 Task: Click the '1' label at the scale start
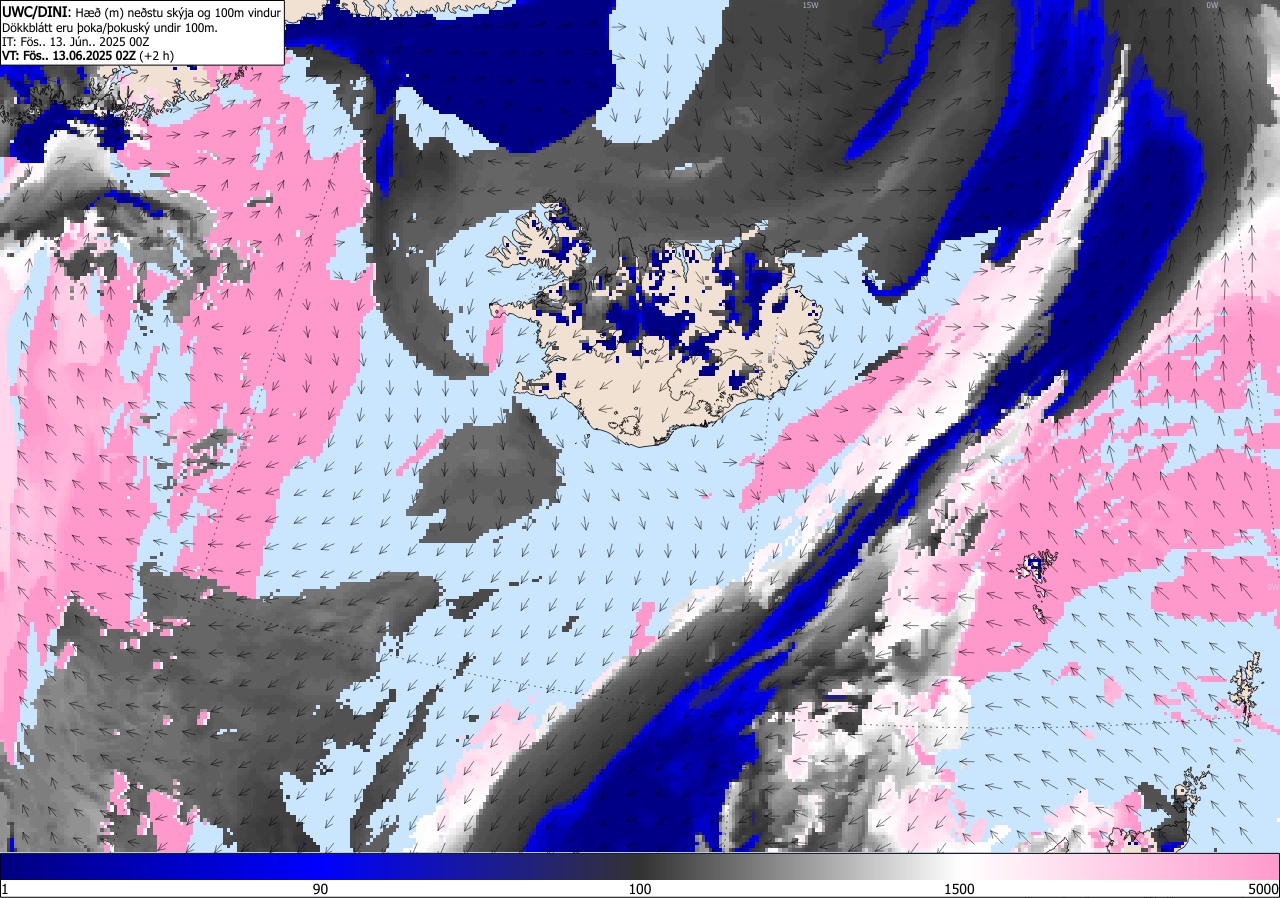[5, 889]
